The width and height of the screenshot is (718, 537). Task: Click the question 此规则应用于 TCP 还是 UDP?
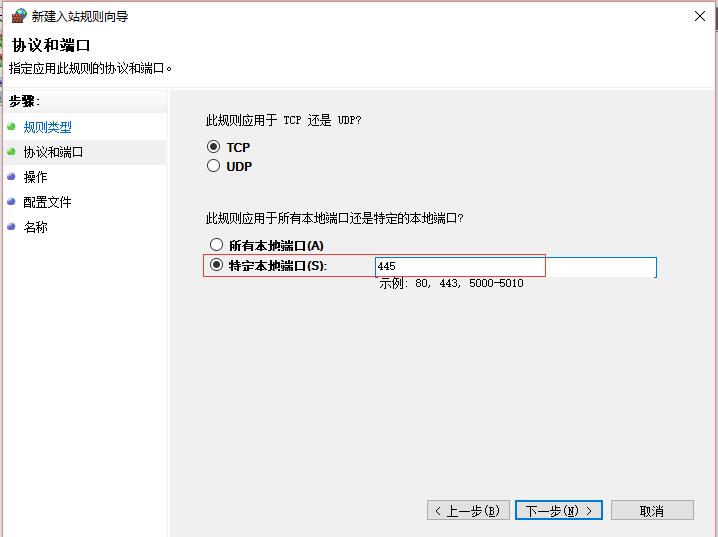(x=283, y=120)
